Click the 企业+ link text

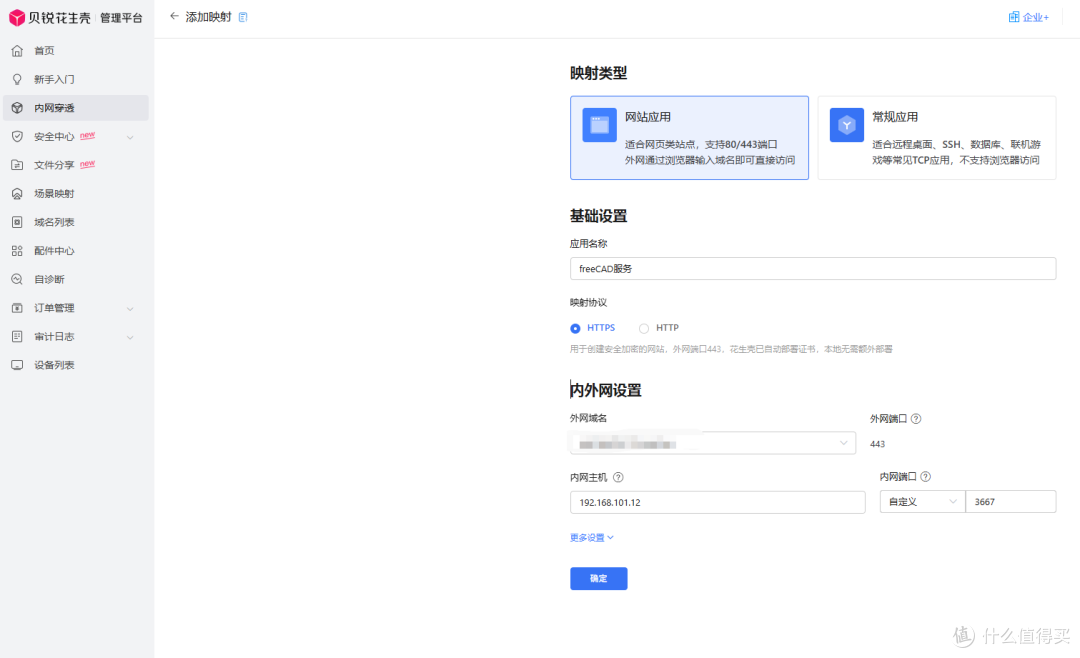1036,17
